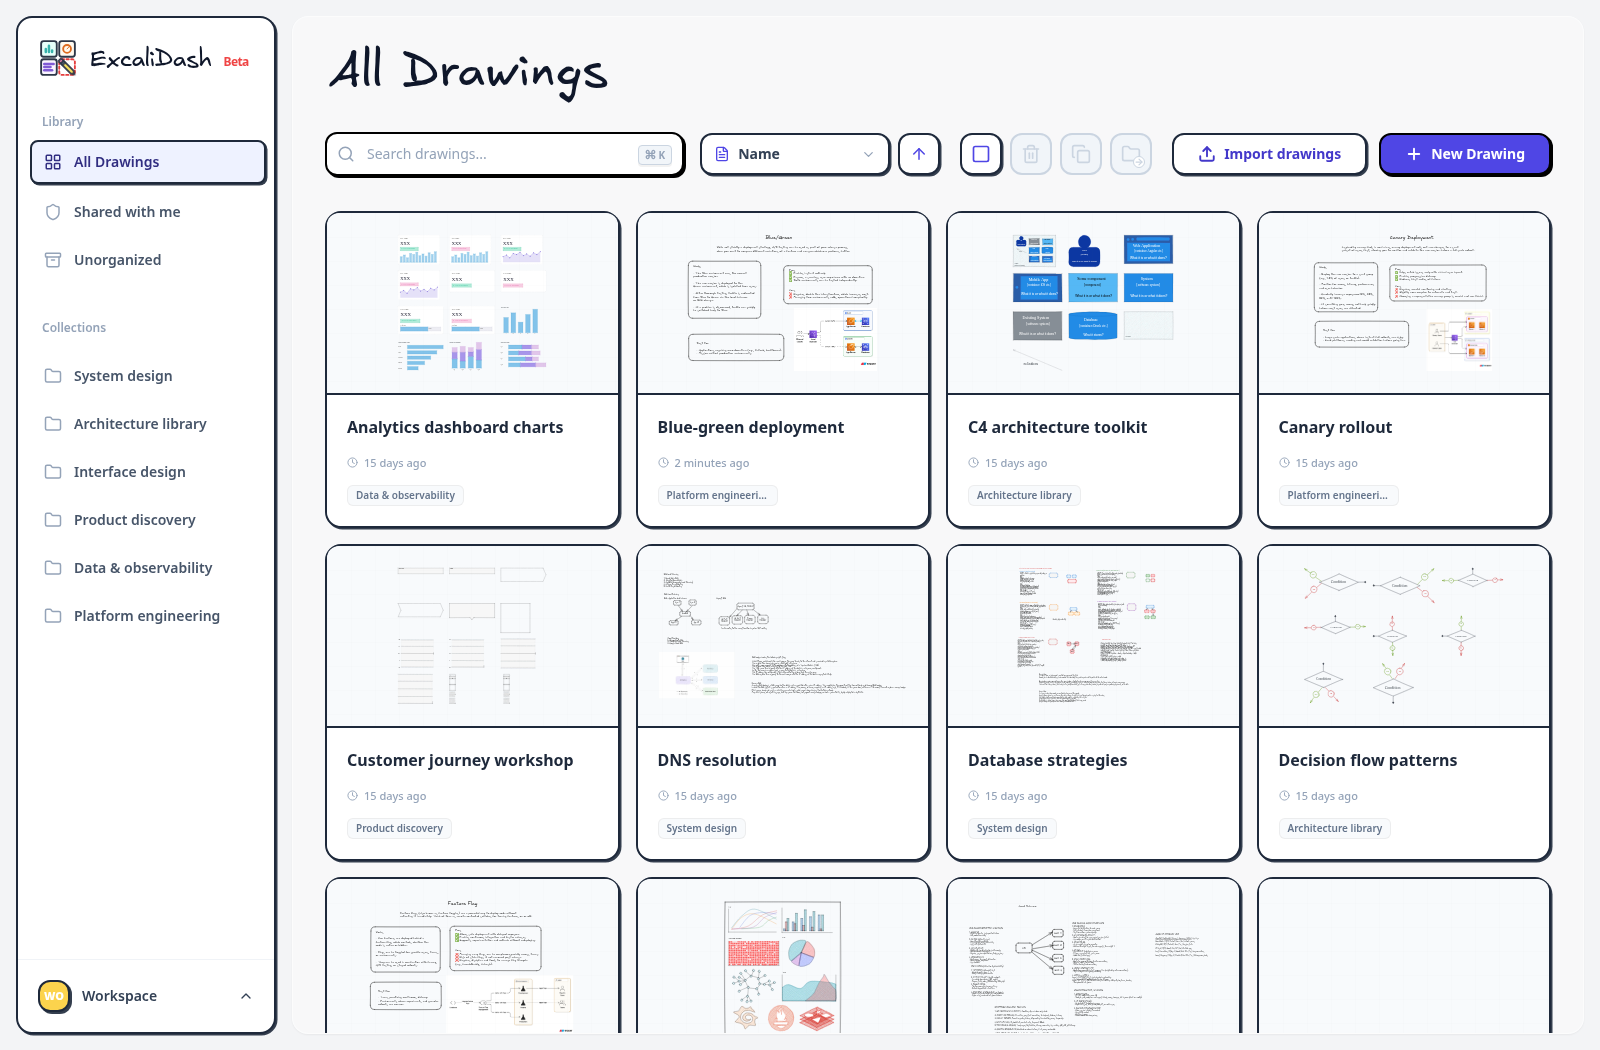Select the Platform engineering collection
Viewport: 1600px width, 1050px height.
148,616
